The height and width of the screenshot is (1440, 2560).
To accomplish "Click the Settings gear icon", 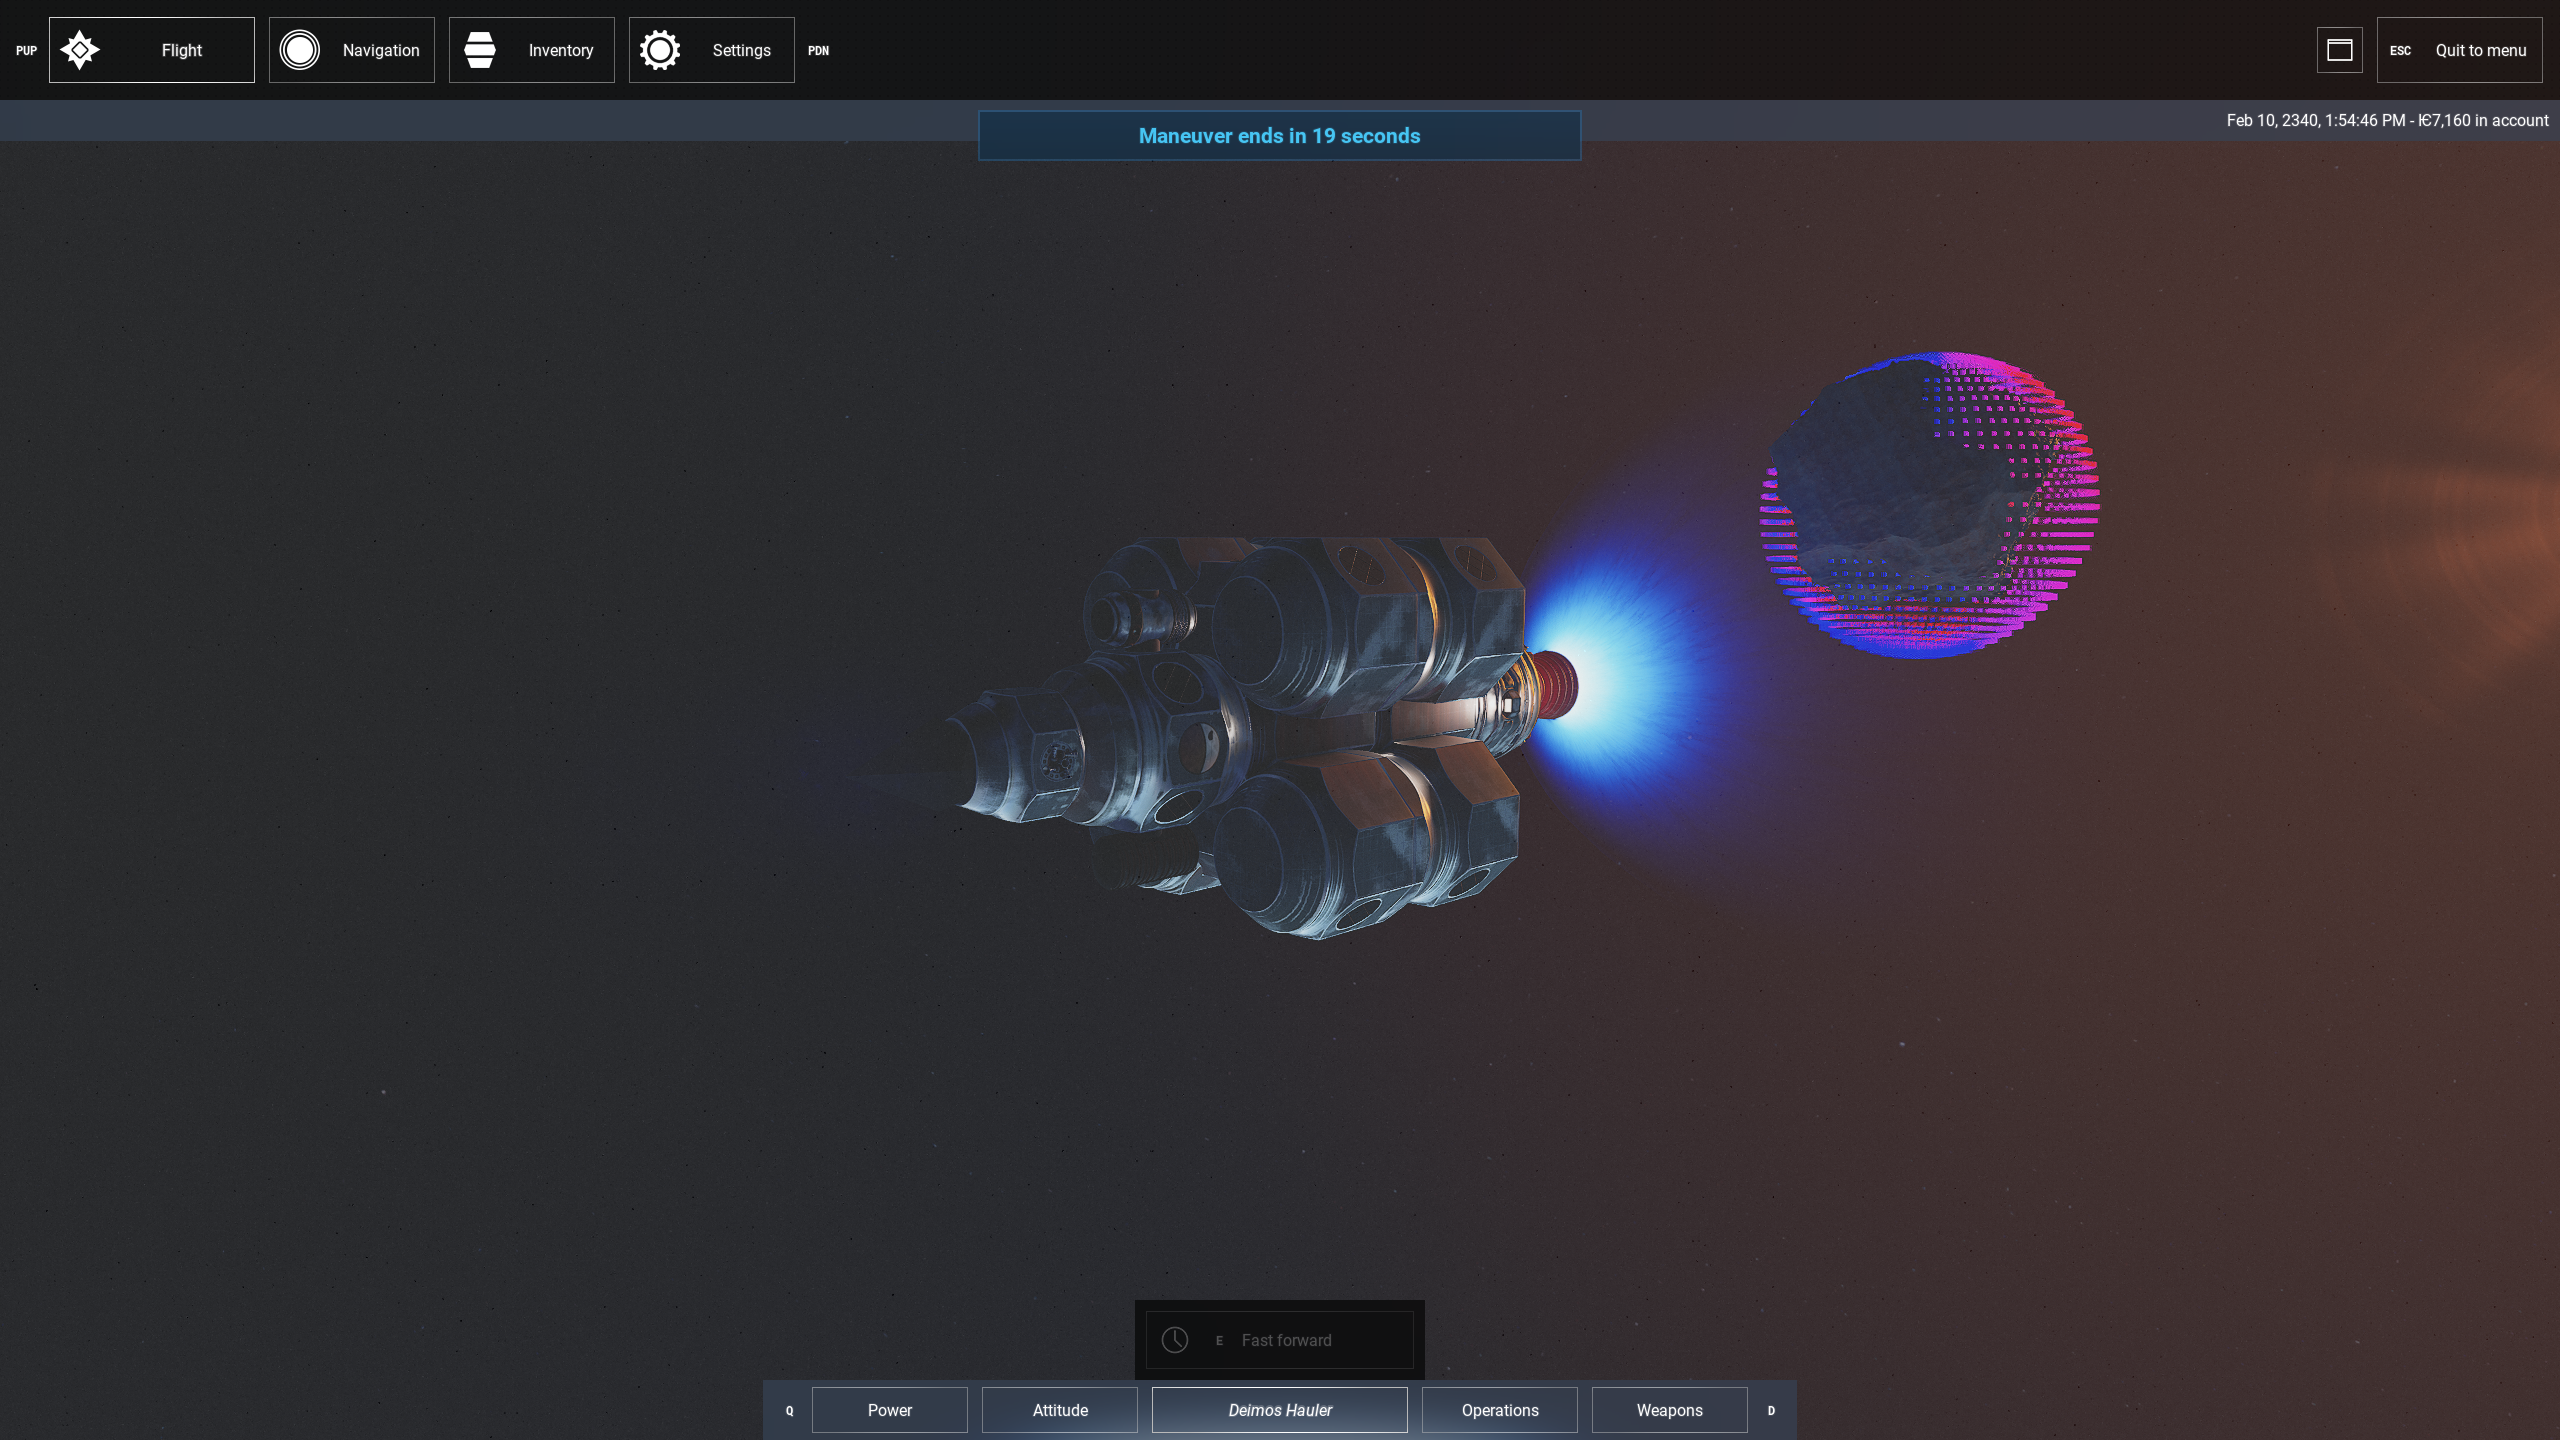I will coord(660,50).
